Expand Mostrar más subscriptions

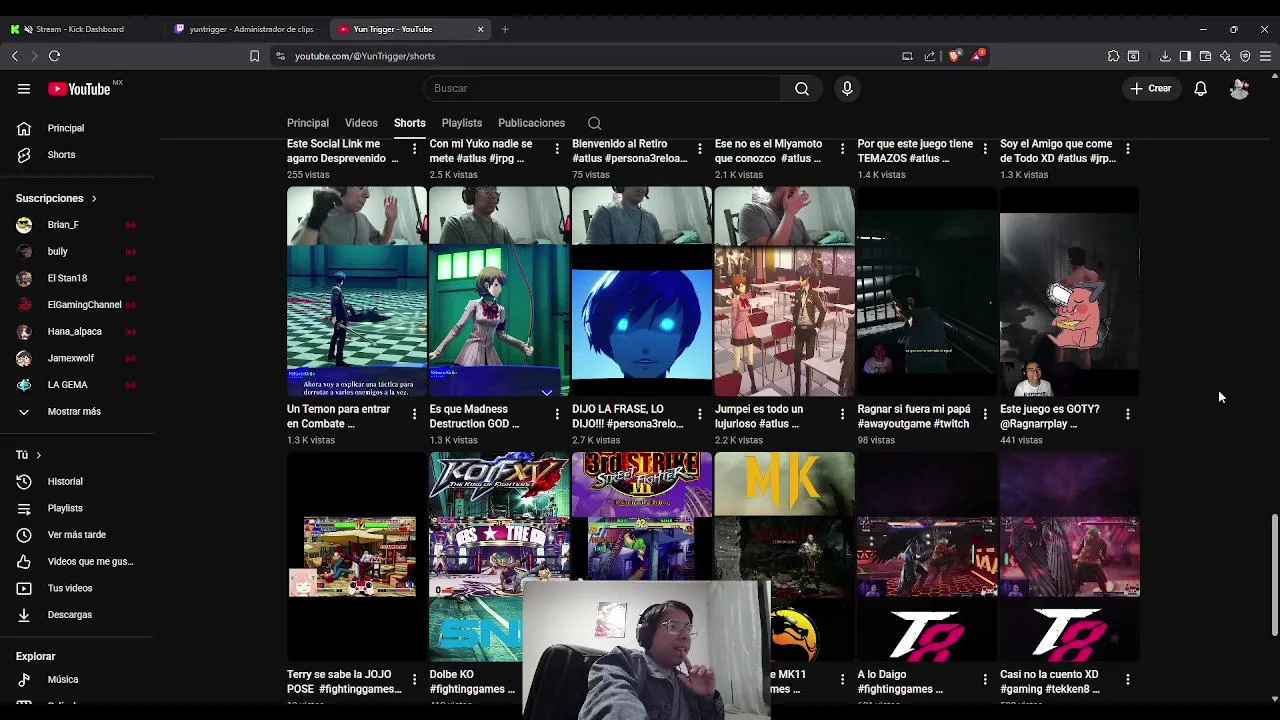coord(76,412)
